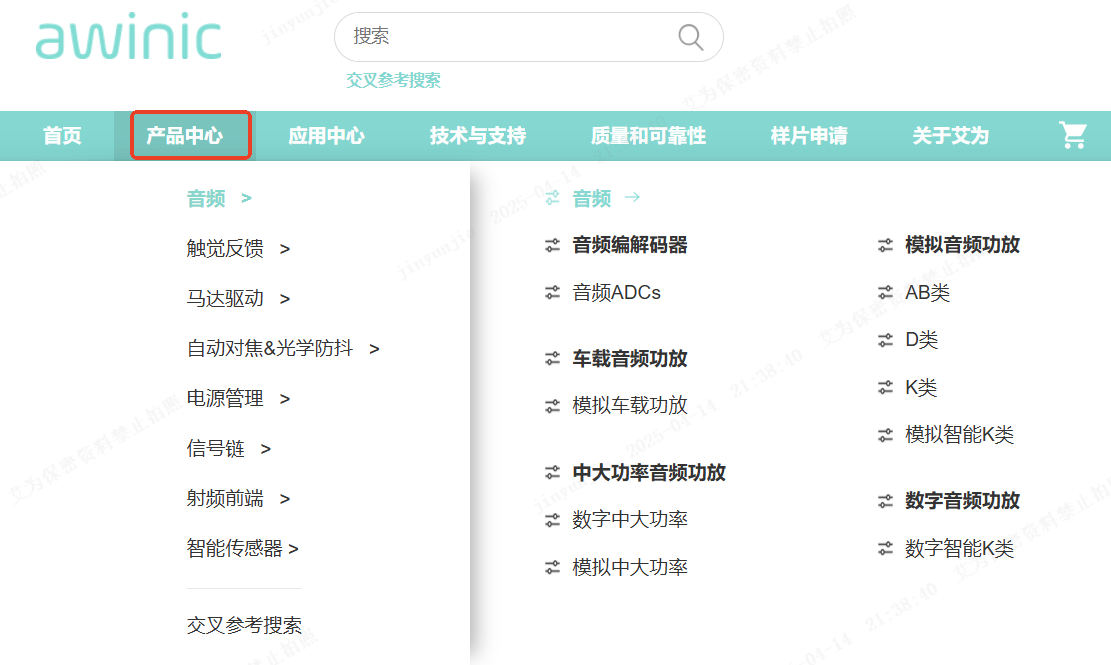The width and height of the screenshot is (1111, 665).
Task: Click the shopping cart icon
Action: (x=1072, y=136)
